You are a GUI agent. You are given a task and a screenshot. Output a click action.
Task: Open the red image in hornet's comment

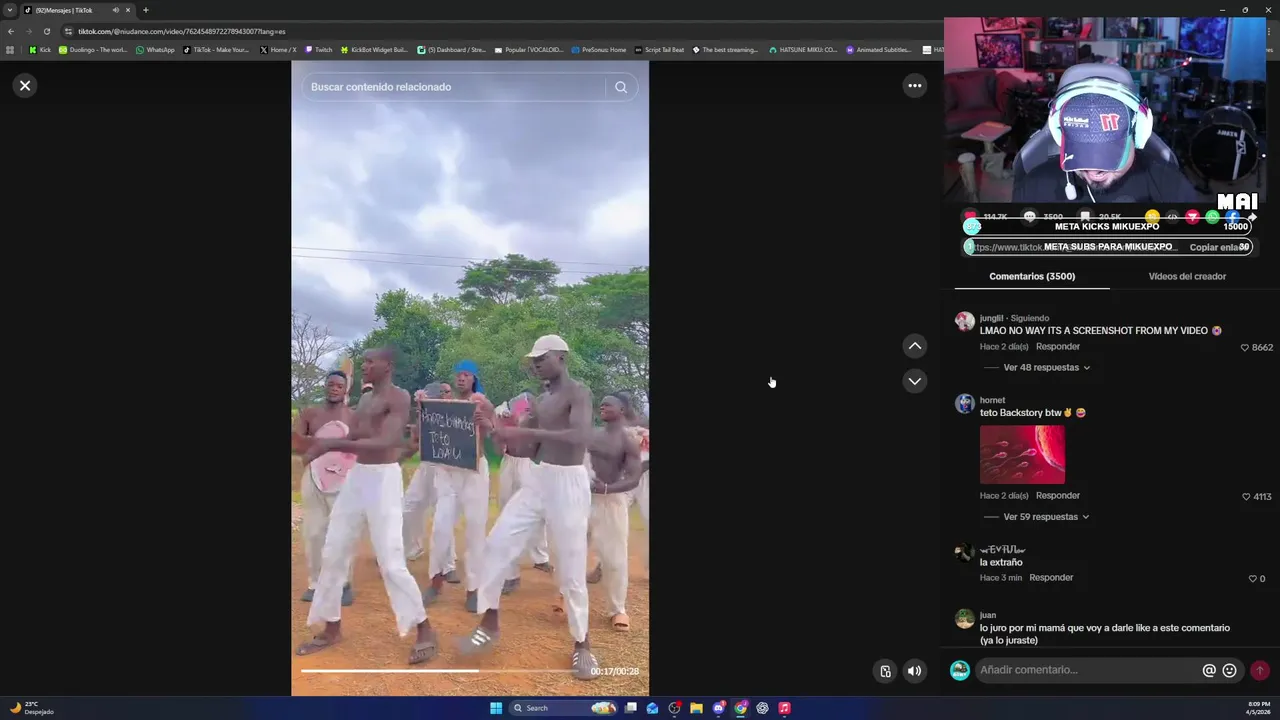tap(1022, 455)
